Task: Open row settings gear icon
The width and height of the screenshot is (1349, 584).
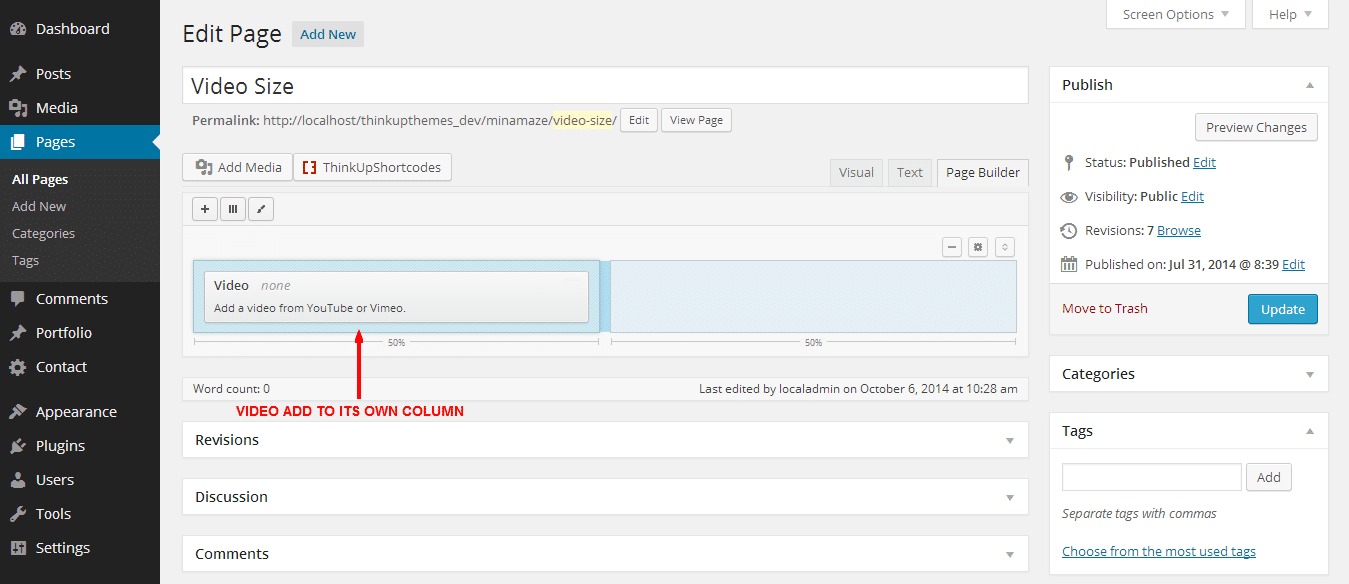Action: [978, 247]
